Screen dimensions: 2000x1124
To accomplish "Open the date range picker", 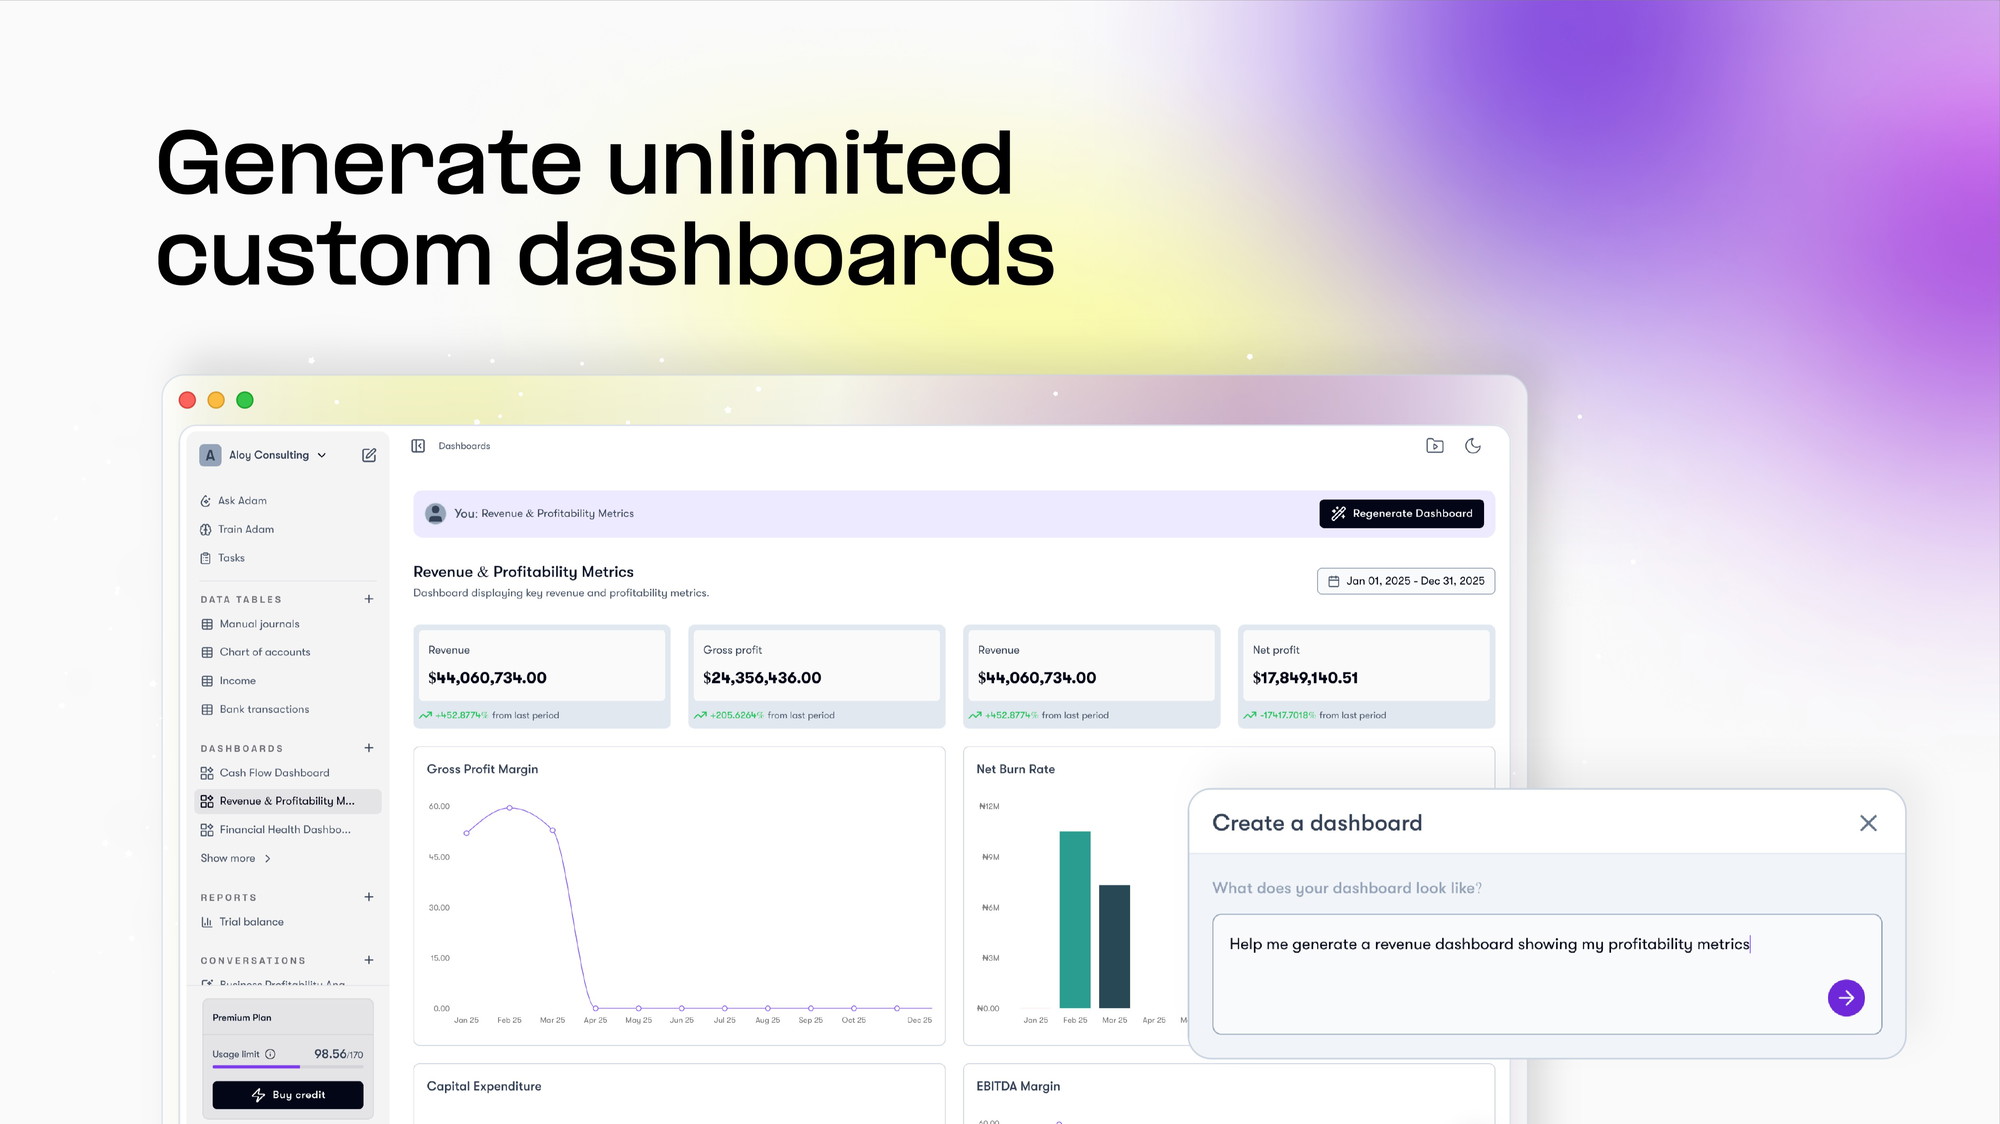I will click(1405, 581).
